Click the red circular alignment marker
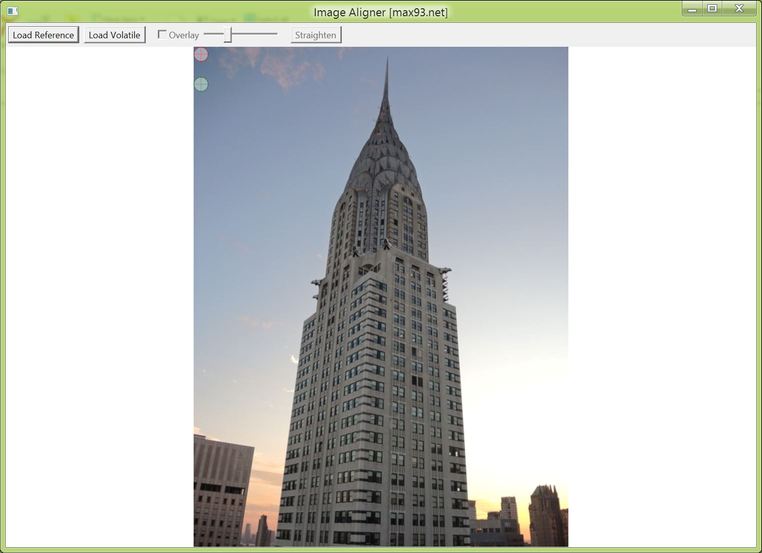762x553 pixels. 201,54
